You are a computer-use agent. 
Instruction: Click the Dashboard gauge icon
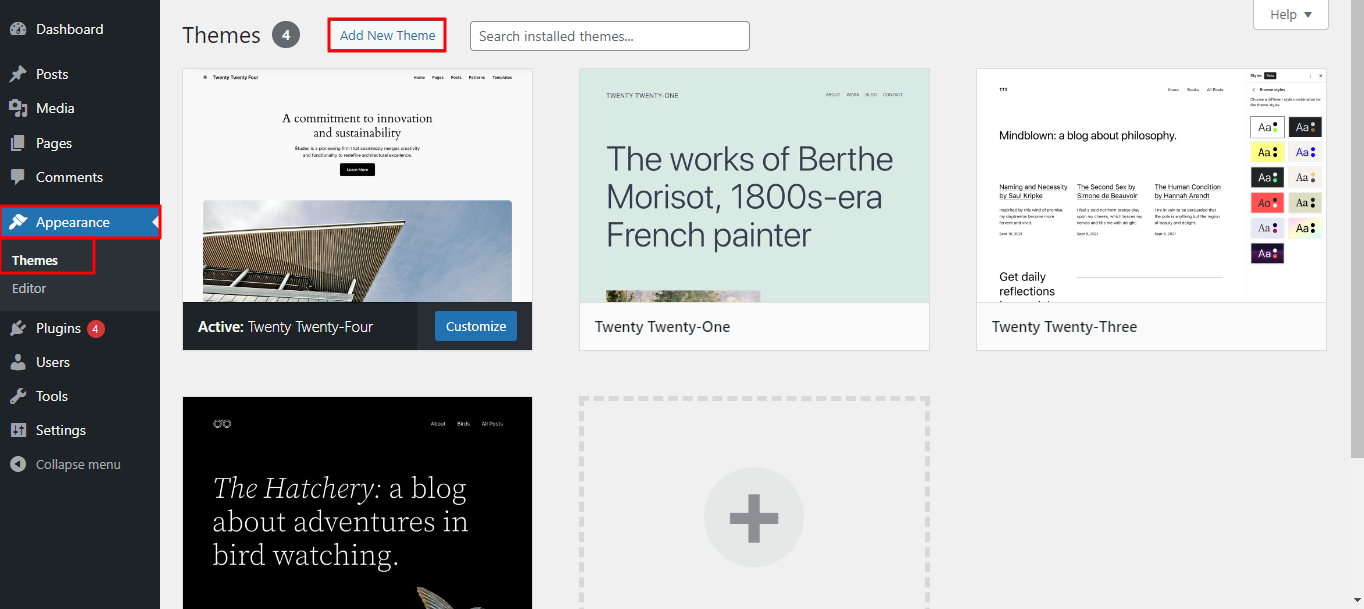click(x=18, y=29)
